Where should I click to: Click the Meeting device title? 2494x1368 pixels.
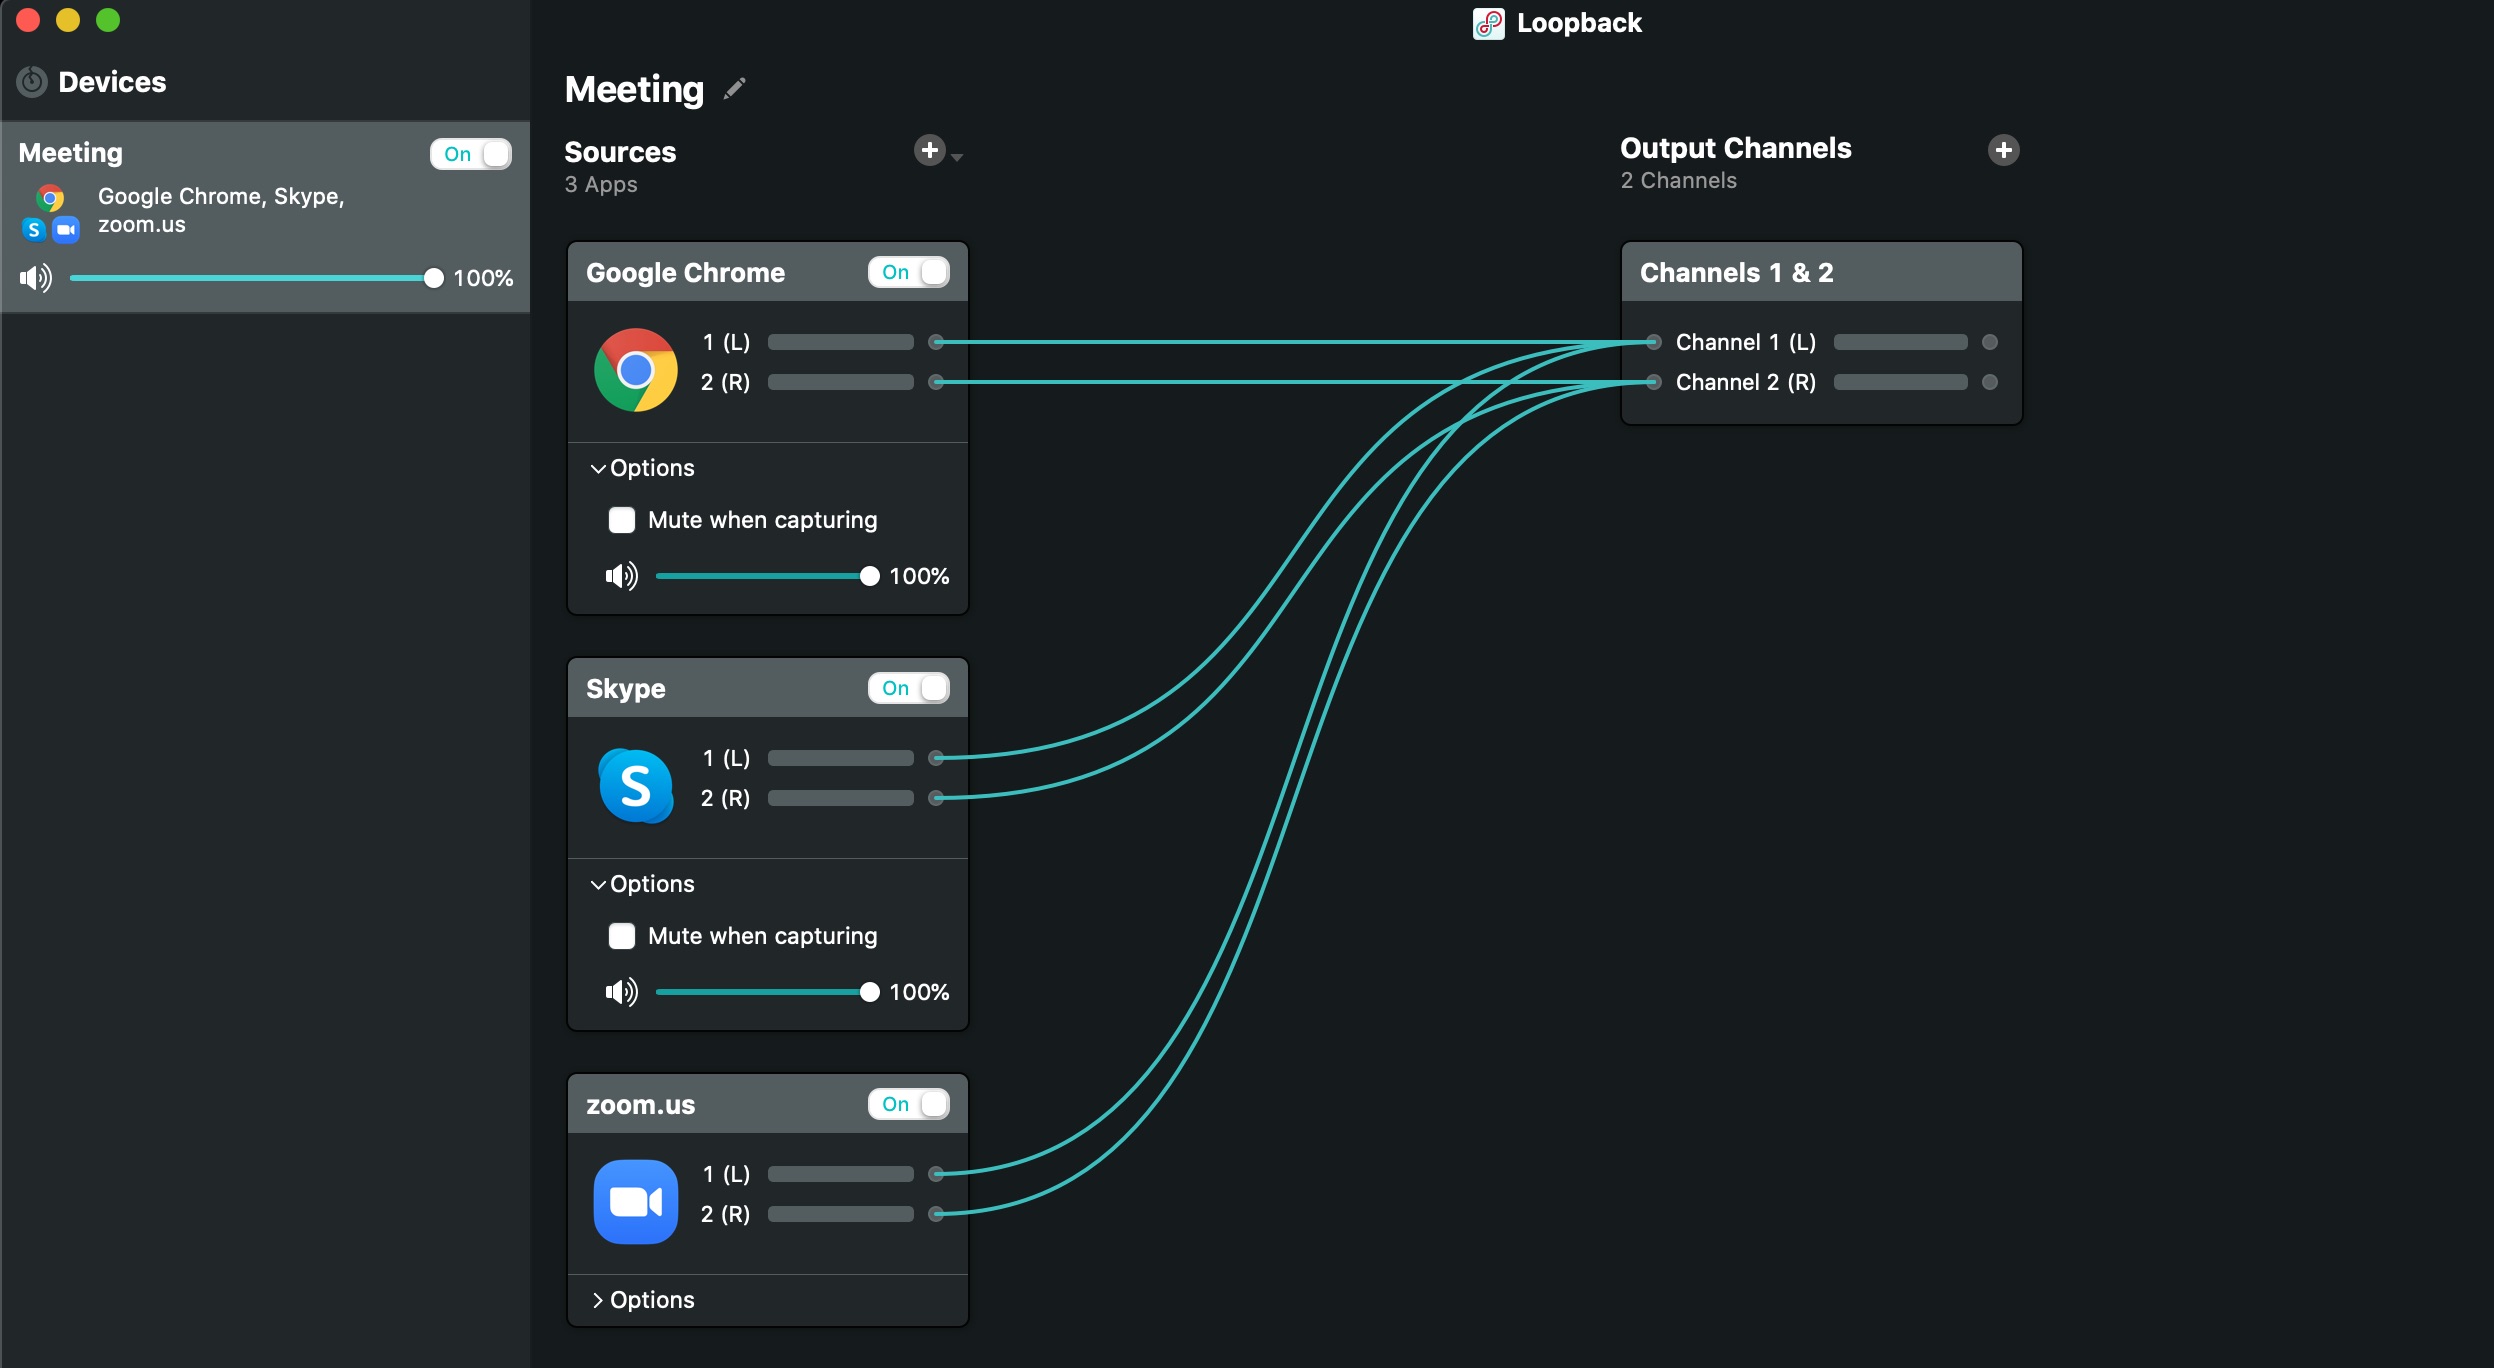71,153
